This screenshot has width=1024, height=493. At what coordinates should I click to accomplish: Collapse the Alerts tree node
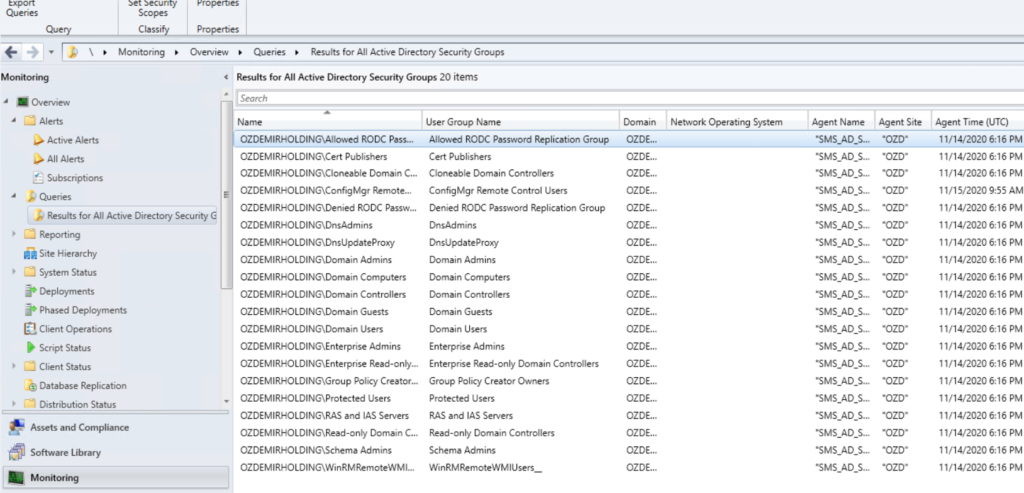pyautogui.click(x=14, y=121)
